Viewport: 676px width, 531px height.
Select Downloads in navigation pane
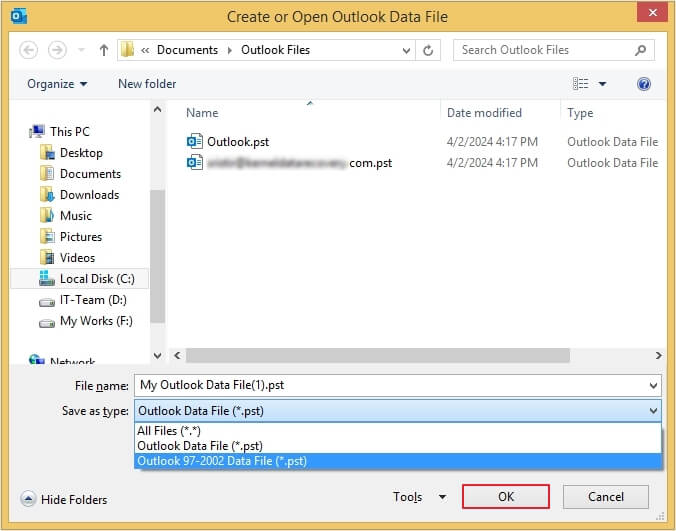[89, 195]
